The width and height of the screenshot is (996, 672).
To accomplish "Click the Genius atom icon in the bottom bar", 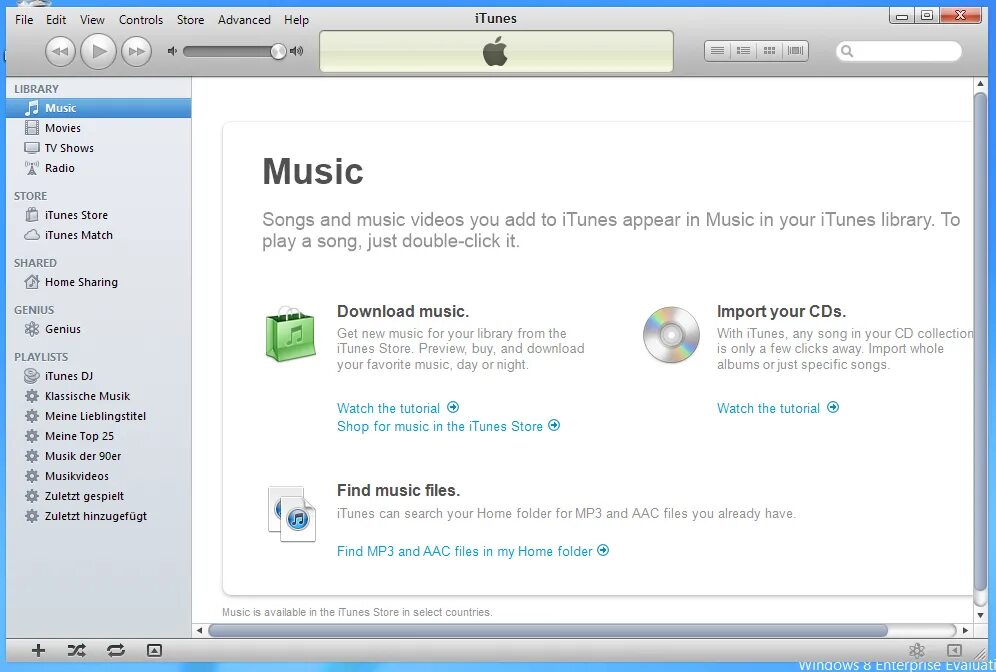I will pyautogui.click(x=917, y=650).
